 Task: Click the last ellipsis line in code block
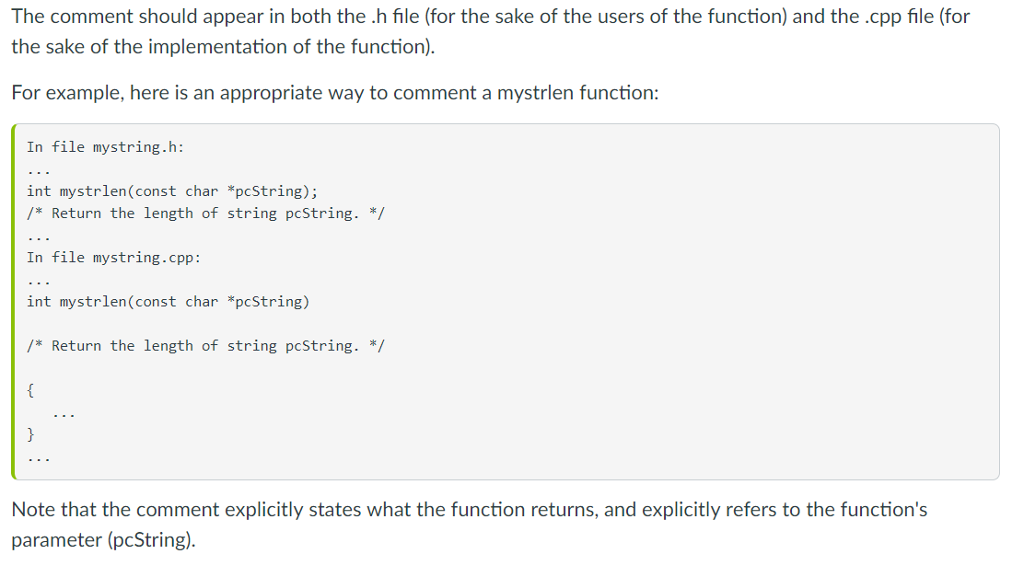39,459
